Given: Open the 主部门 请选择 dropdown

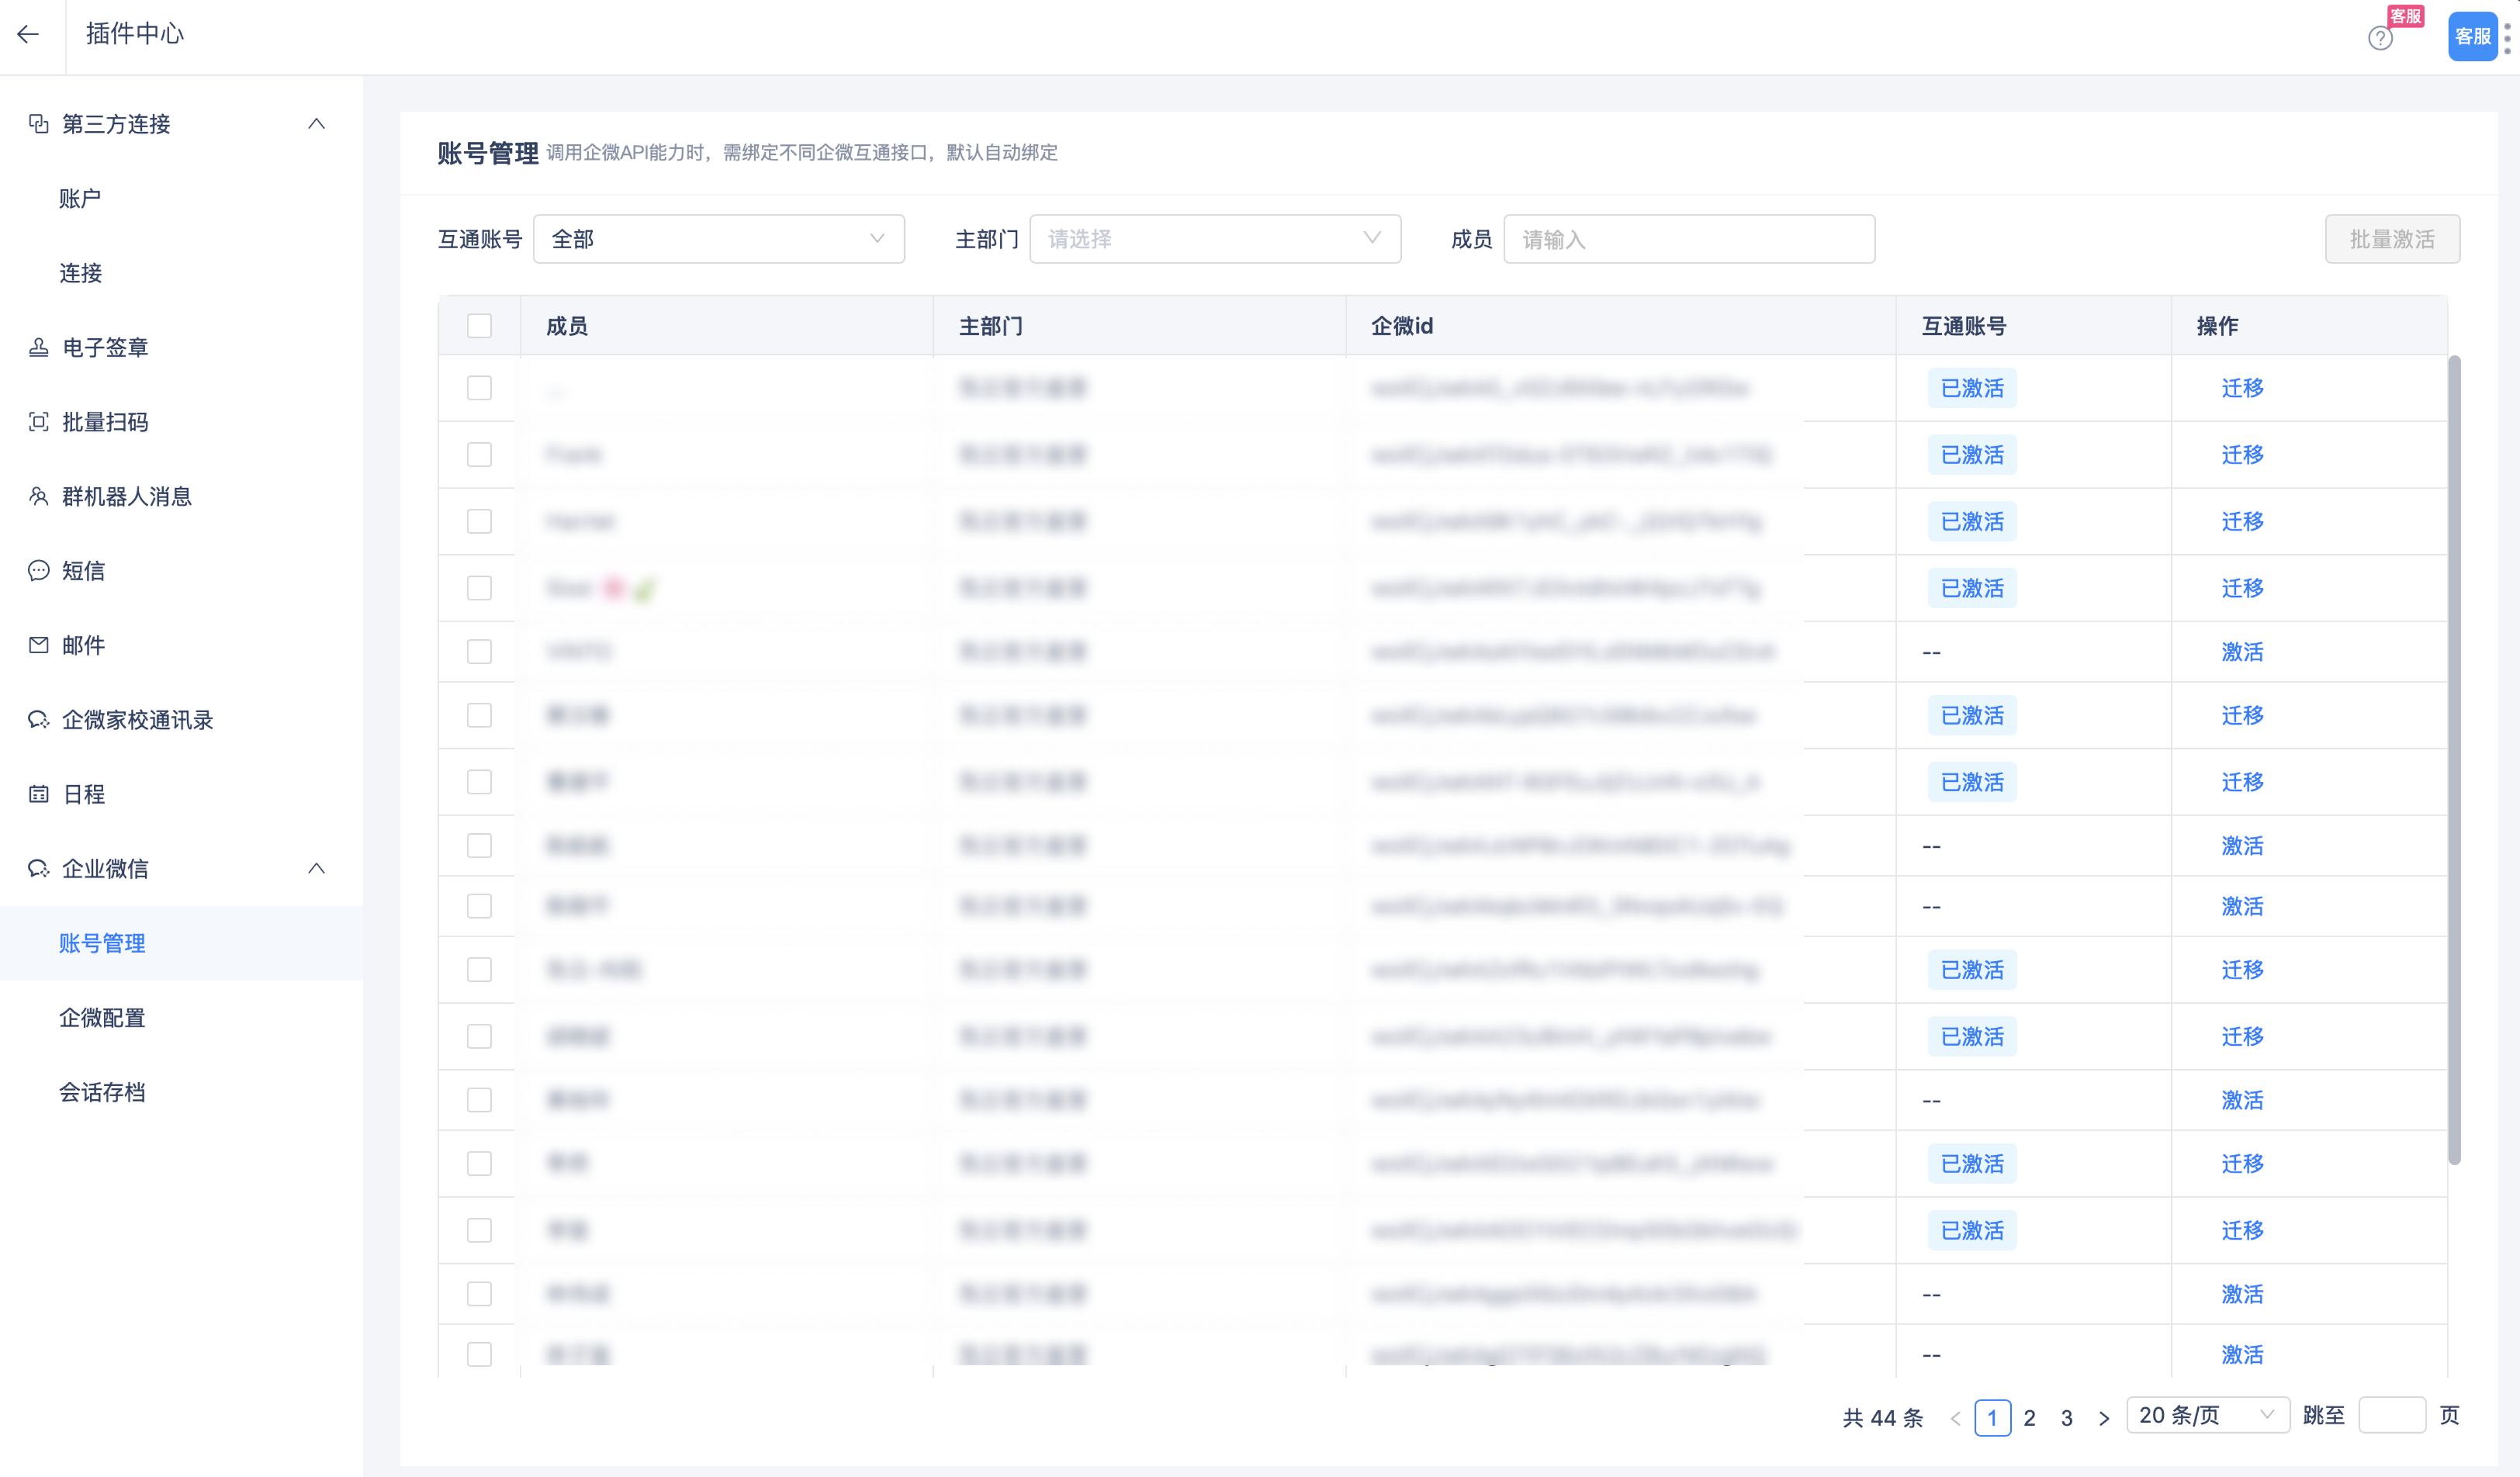Looking at the screenshot, I should (x=1214, y=240).
